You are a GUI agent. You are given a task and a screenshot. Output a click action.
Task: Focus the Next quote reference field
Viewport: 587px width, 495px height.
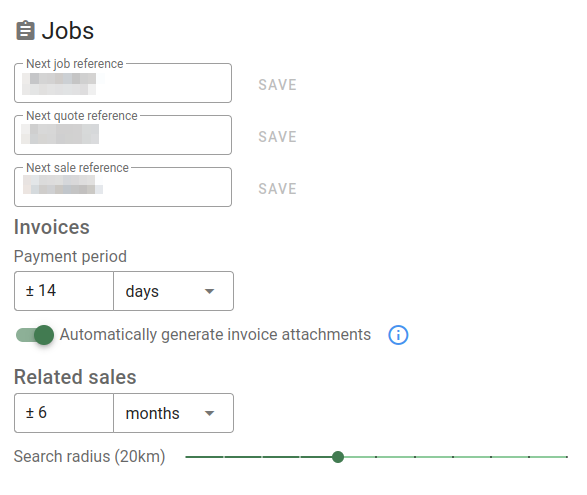pos(123,135)
